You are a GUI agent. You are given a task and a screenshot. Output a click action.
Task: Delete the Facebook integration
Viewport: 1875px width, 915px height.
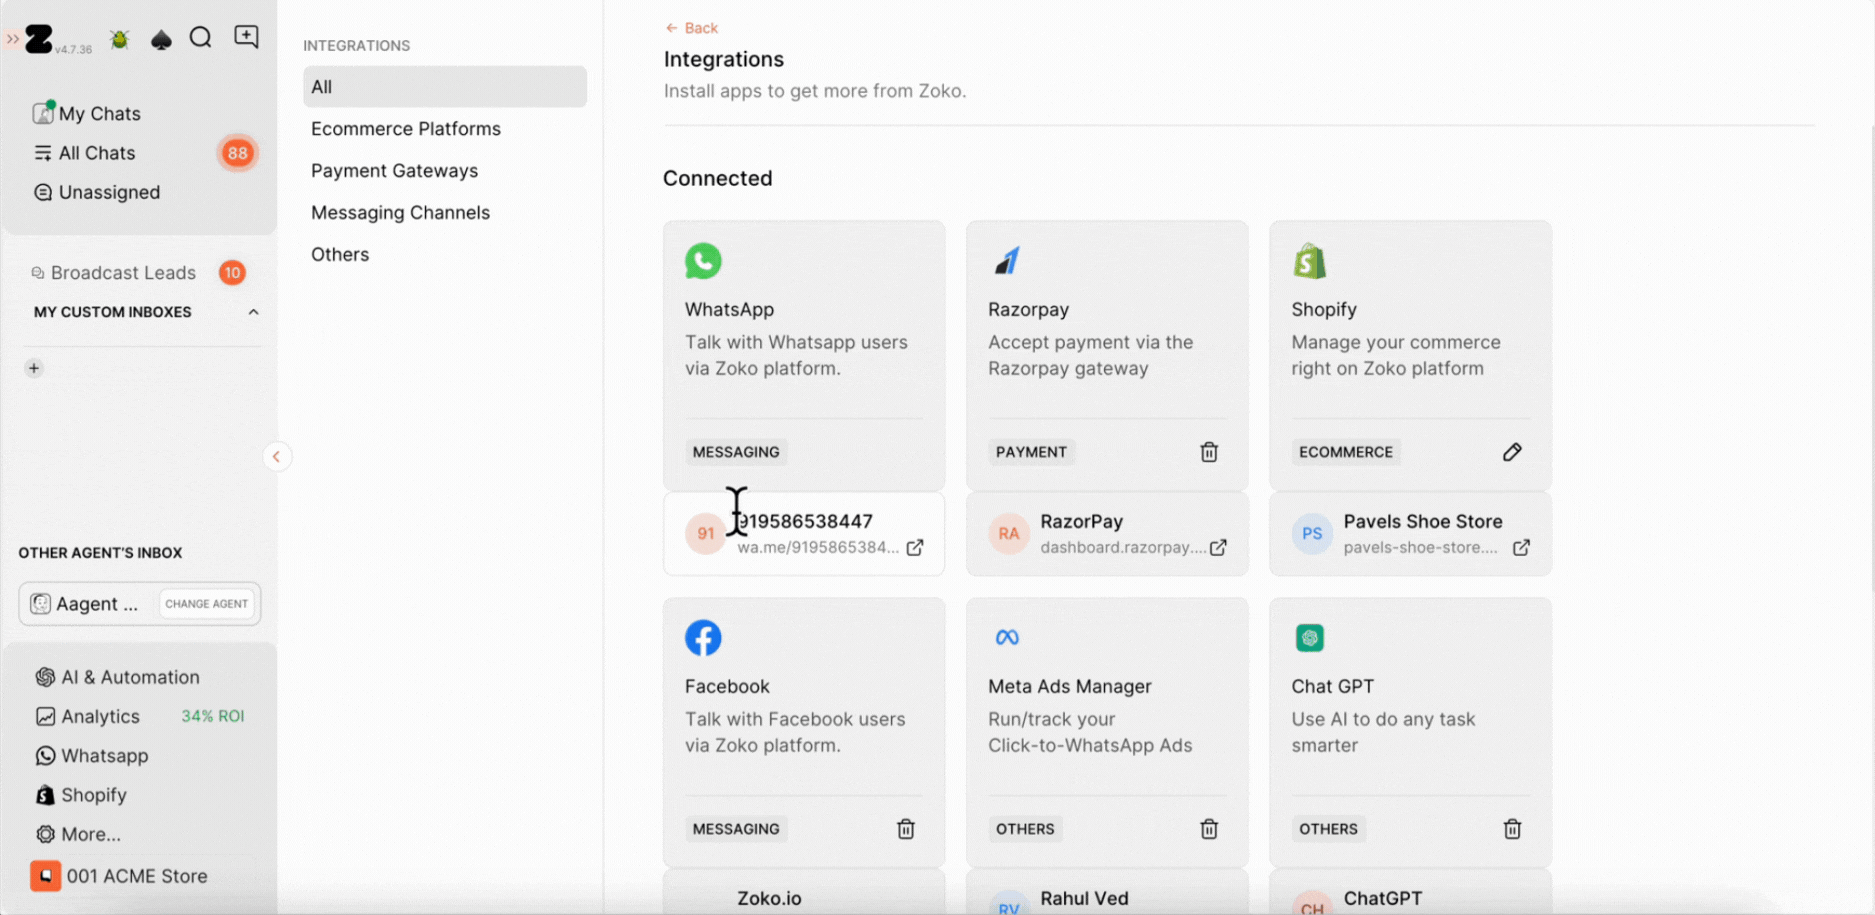tap(906, 829)
